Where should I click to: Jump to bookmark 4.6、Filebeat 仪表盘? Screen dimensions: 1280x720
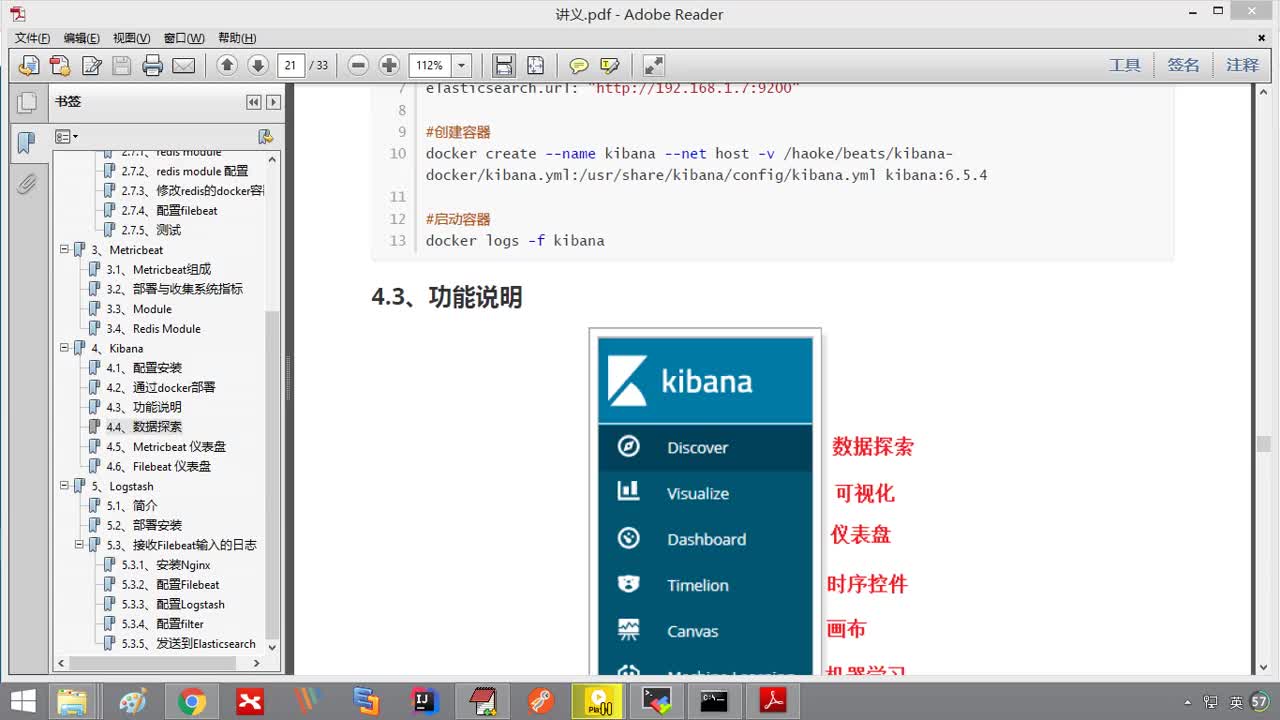click(158, 466)
